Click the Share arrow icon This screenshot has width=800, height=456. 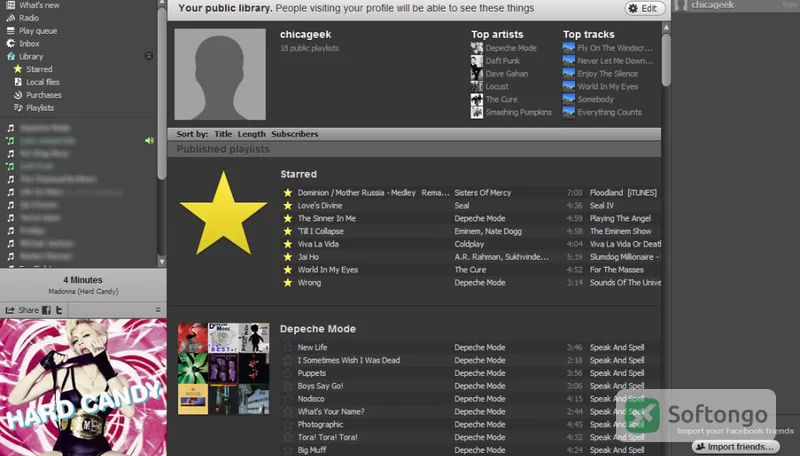pyautogui.click(x=10, y=310)
